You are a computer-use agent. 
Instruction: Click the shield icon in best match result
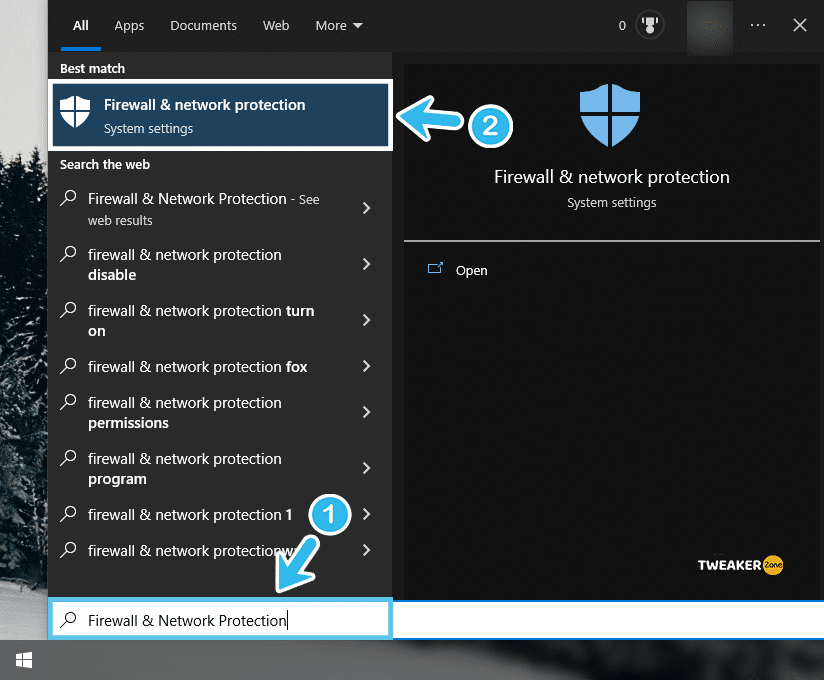click(x=75, y=111)
